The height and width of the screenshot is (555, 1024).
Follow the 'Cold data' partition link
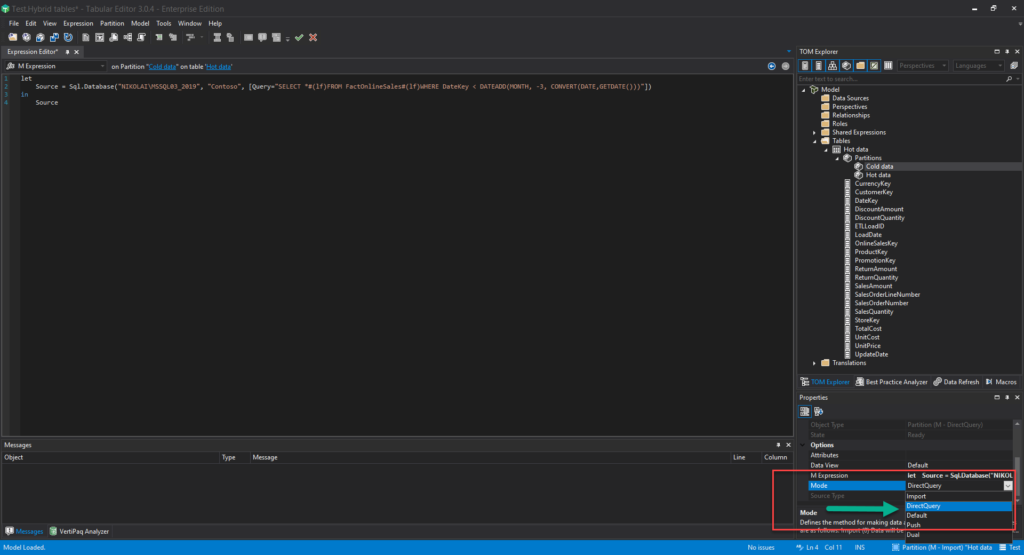[x=162, y=67]
